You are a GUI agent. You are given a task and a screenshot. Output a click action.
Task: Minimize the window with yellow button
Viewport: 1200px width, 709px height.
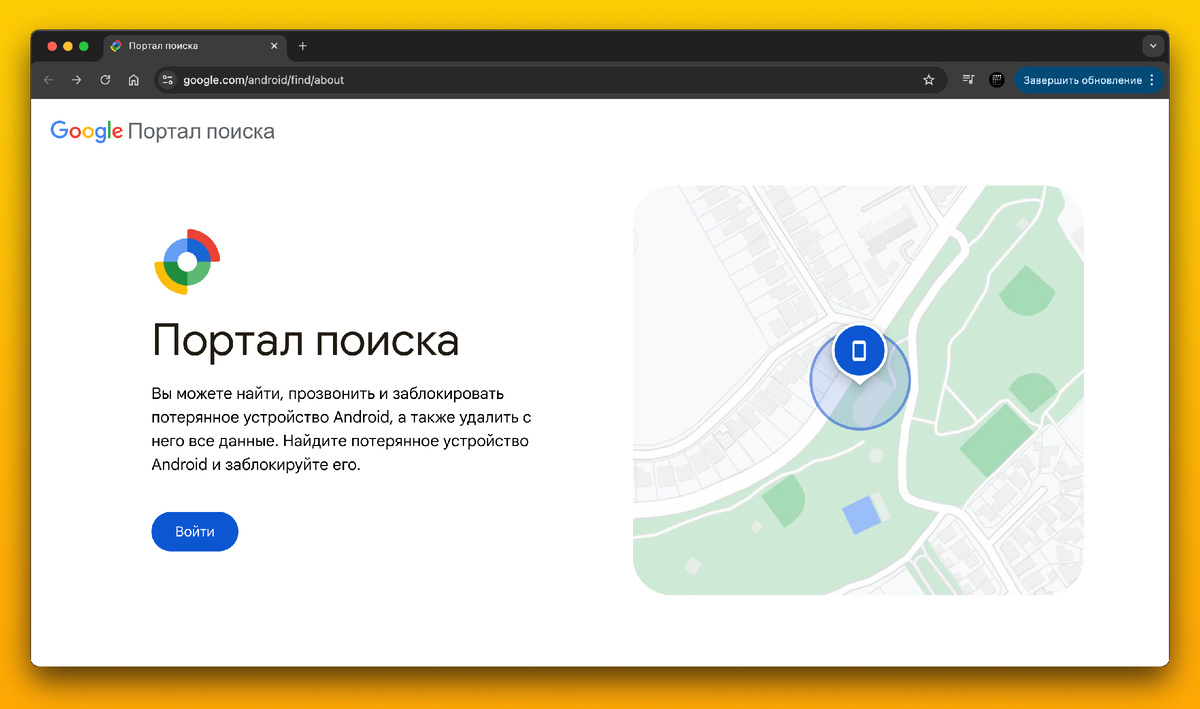(68, 46)
